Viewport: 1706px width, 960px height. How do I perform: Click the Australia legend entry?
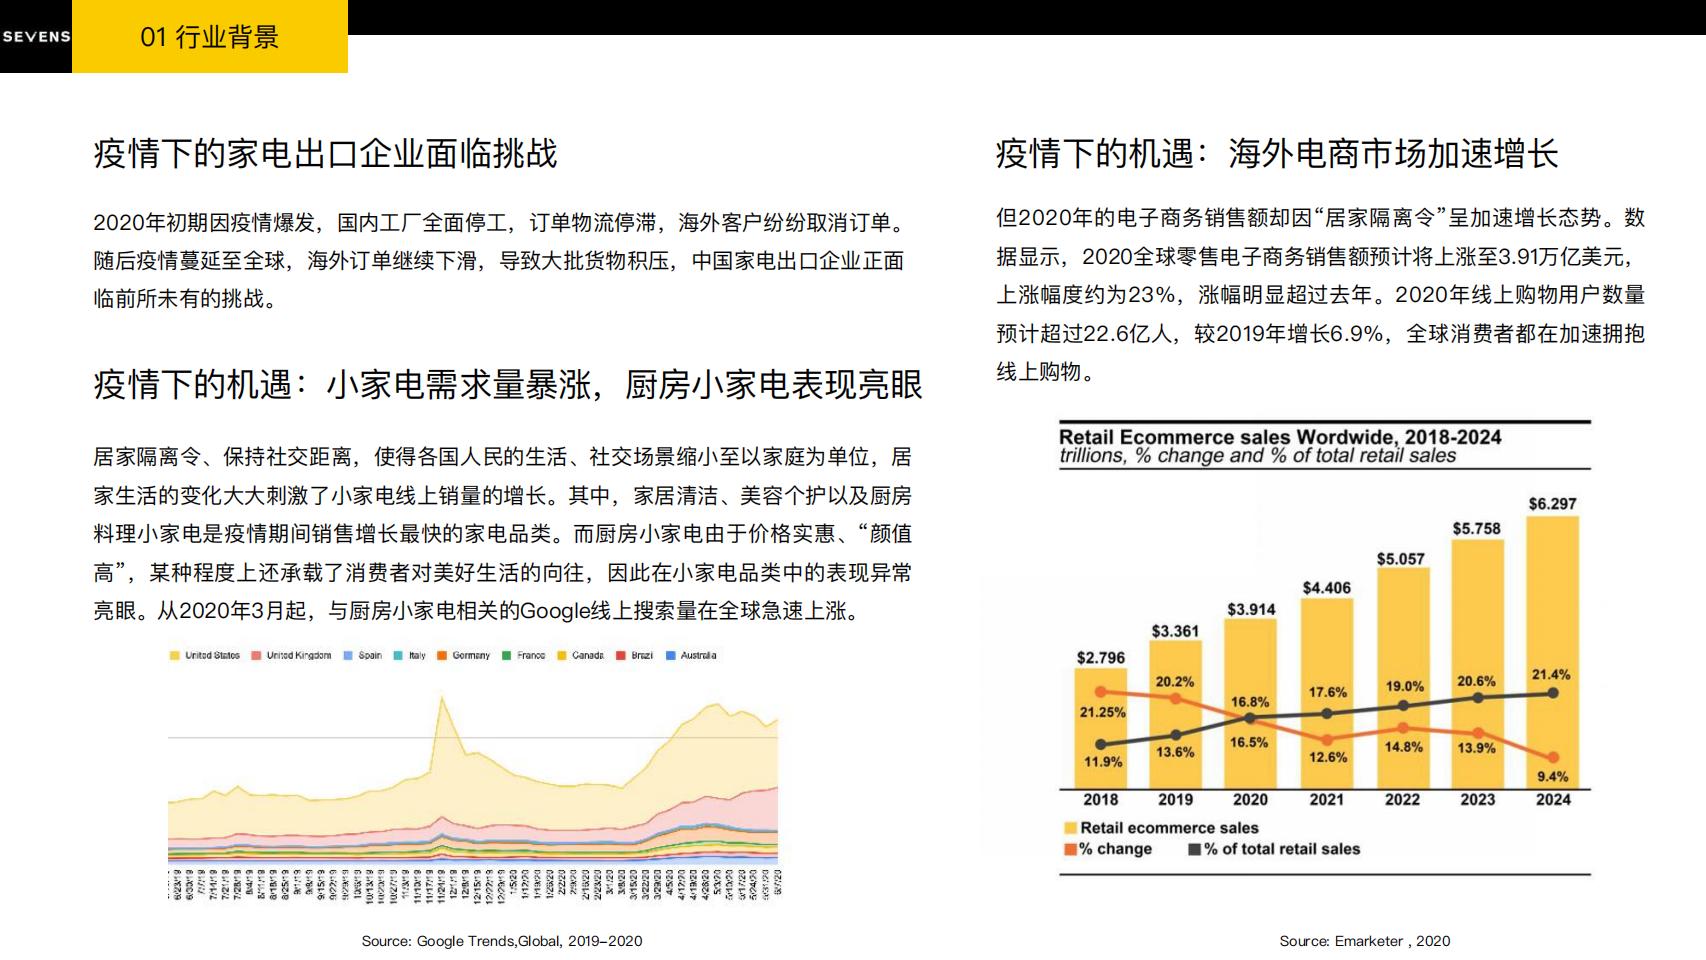(691, 656)
